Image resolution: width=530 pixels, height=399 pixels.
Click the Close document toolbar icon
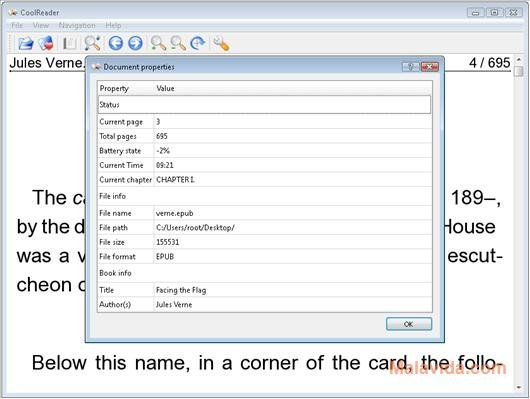point(46,43)
